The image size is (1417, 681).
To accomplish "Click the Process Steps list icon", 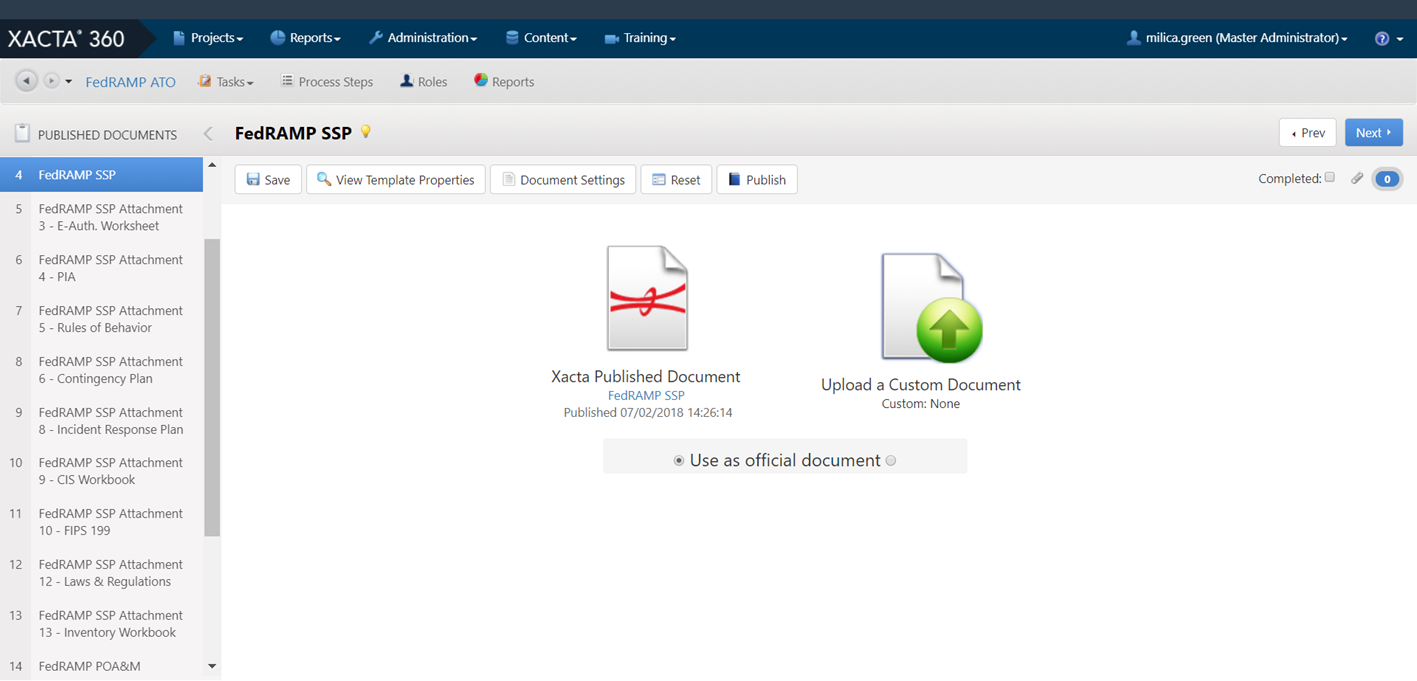I will (x=287, y=81).
